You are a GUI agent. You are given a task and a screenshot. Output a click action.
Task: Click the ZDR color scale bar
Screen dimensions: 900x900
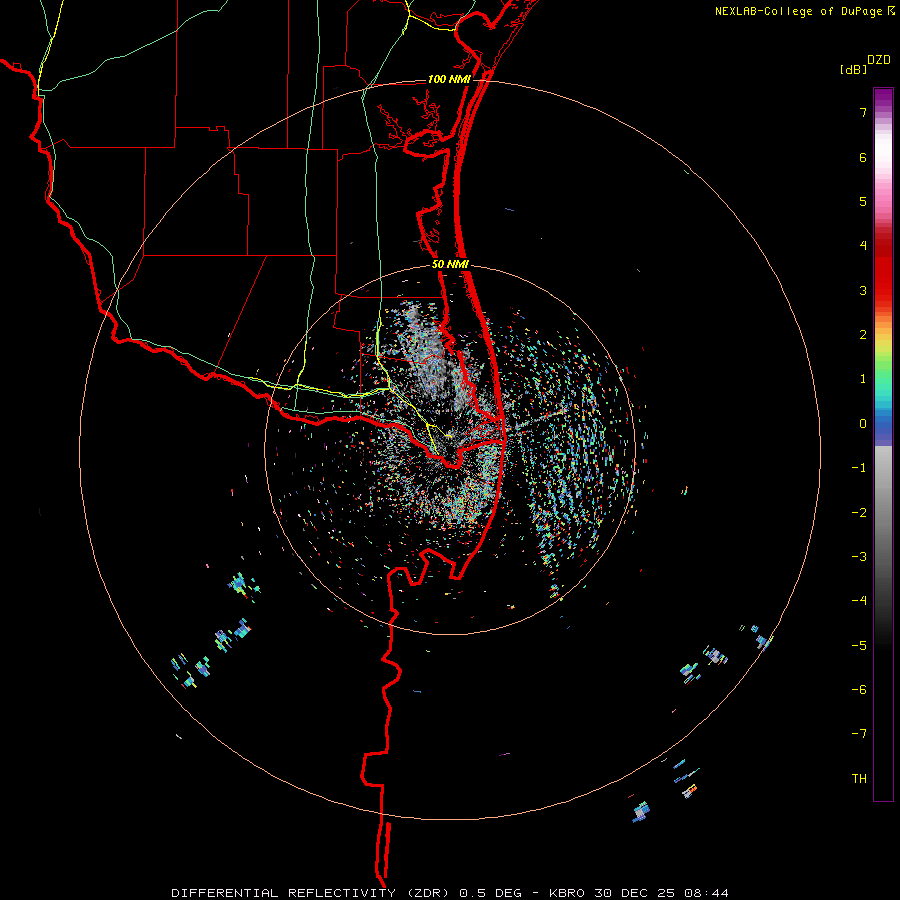click(x=883, y=444)
